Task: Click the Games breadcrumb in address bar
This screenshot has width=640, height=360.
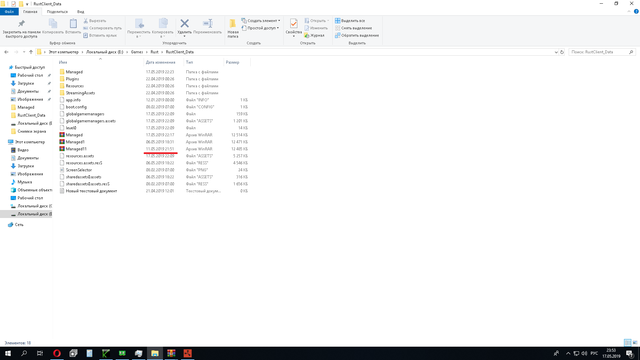Action: [137, 52]
